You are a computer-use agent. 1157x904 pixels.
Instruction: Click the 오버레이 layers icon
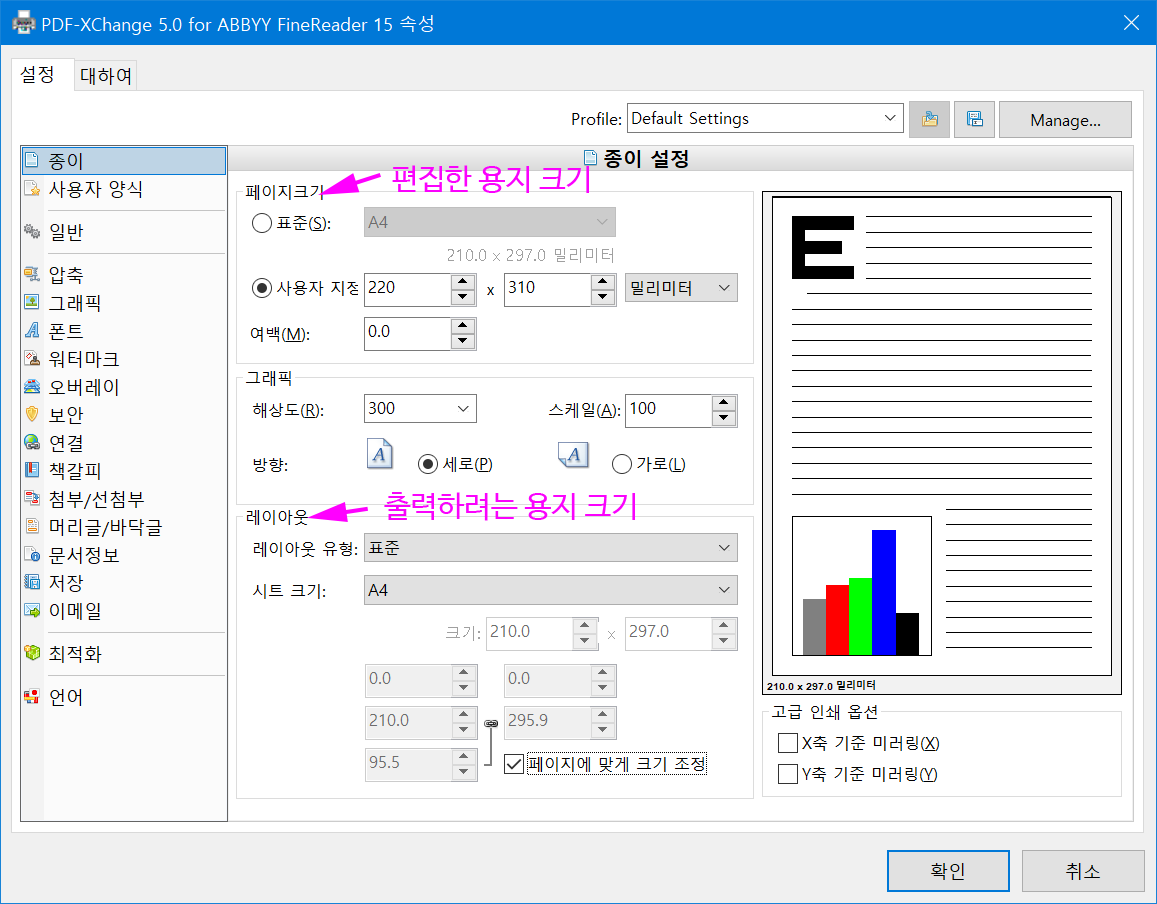32,386
